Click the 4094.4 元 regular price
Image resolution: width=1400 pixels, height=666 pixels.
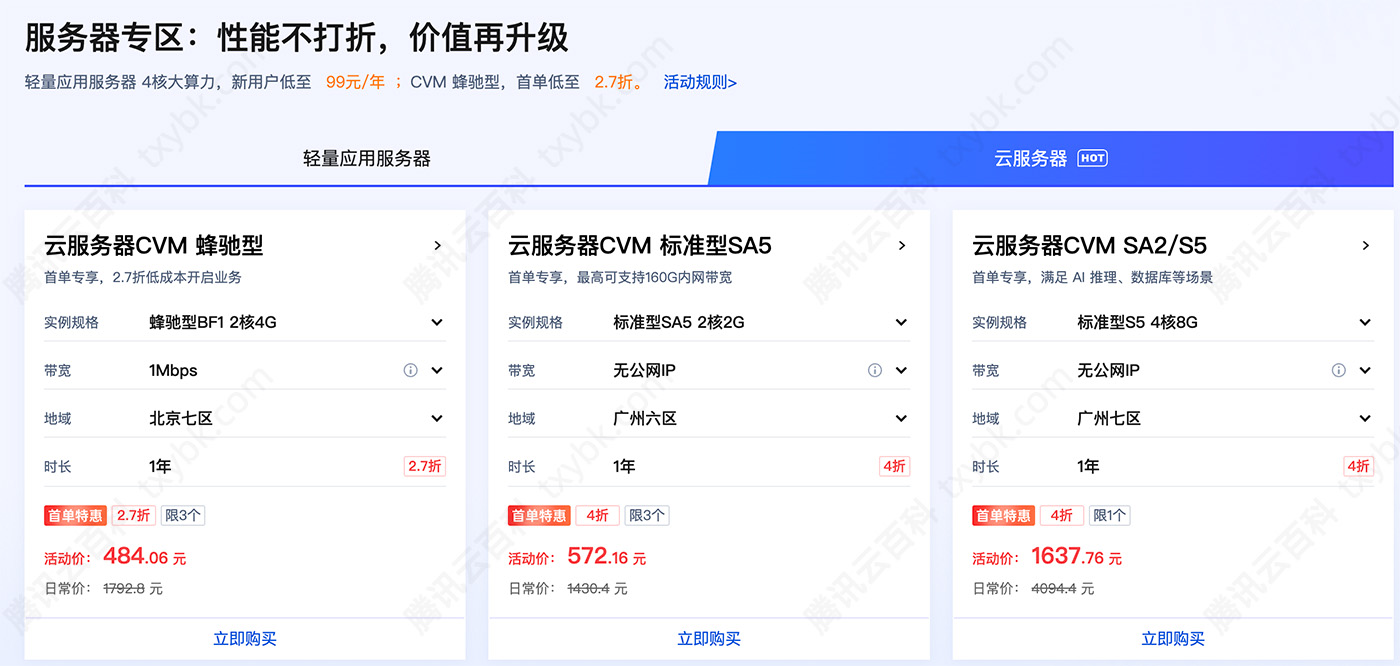(x=1062, y=589)
